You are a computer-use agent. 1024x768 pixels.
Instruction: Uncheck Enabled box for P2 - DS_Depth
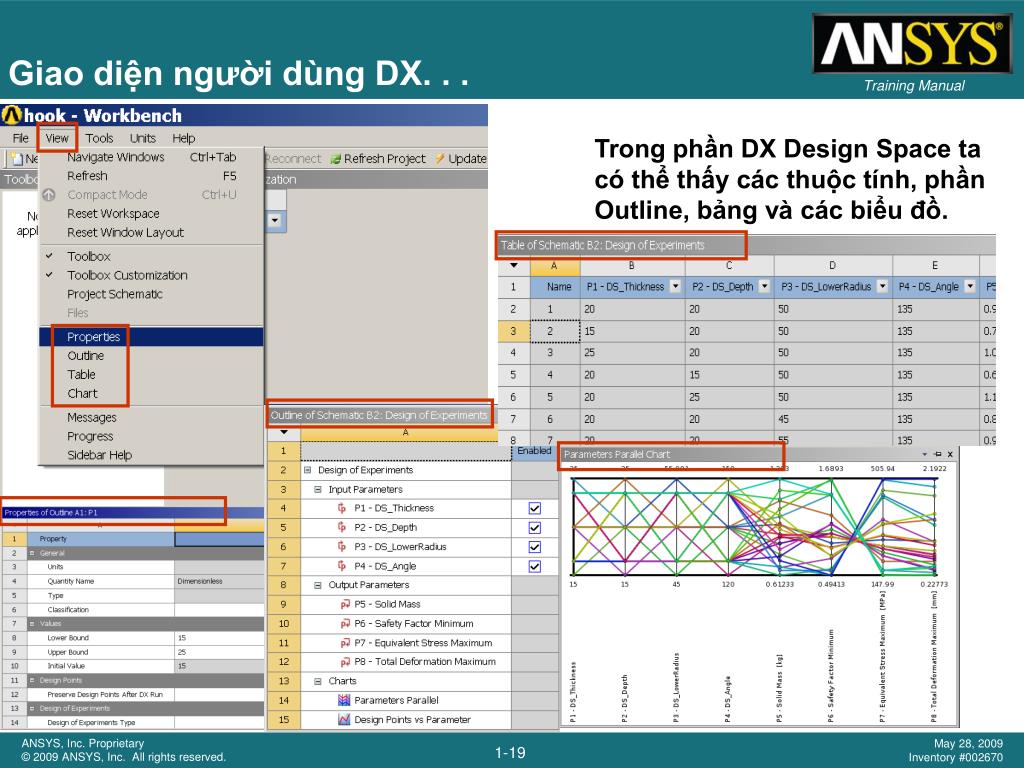pos(535,528)
